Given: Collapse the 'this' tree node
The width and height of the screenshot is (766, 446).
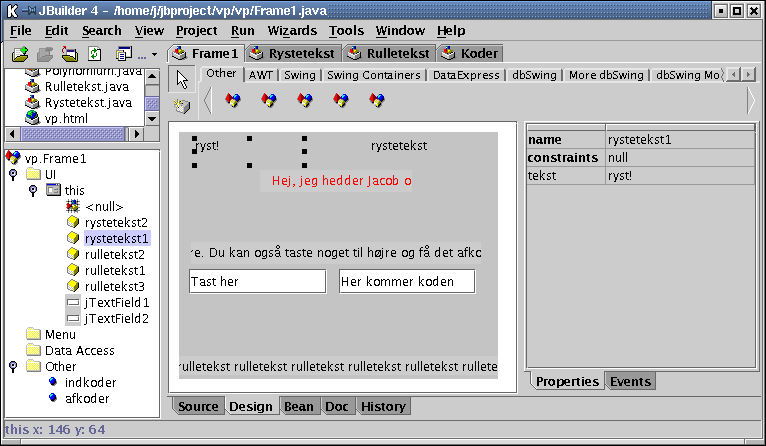Looking at the screenshot, I should 32,190.
